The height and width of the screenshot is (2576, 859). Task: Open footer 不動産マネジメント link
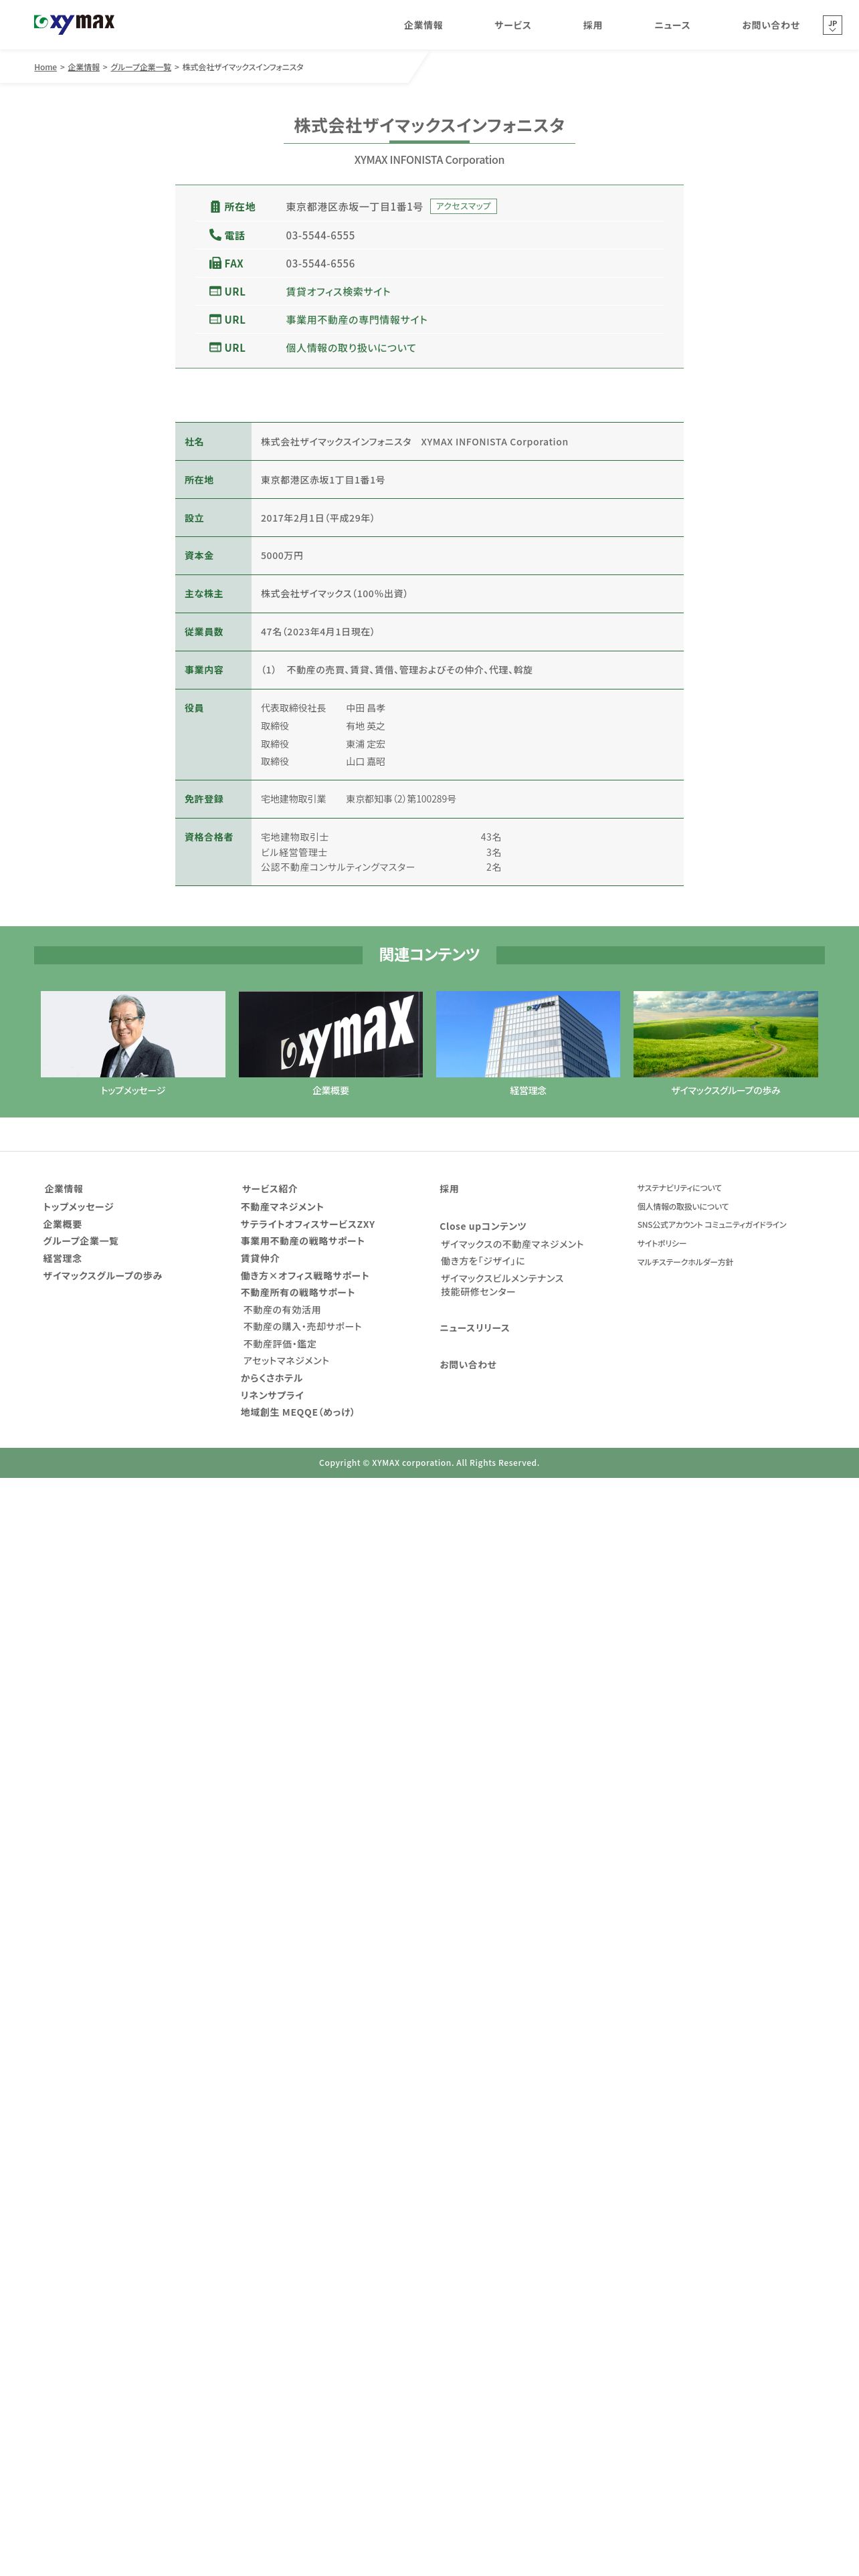tap(282, 1207)
